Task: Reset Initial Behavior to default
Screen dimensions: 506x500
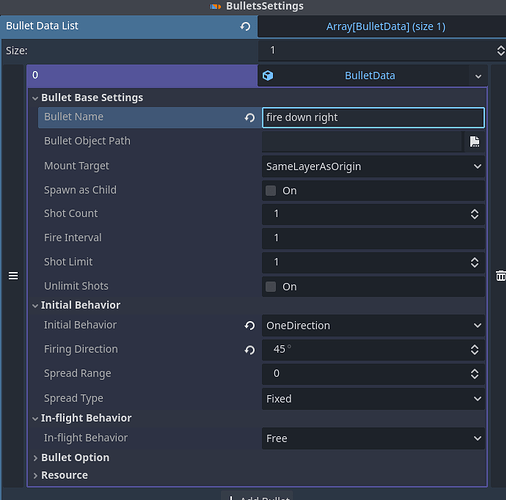Action: coord(250,326)
